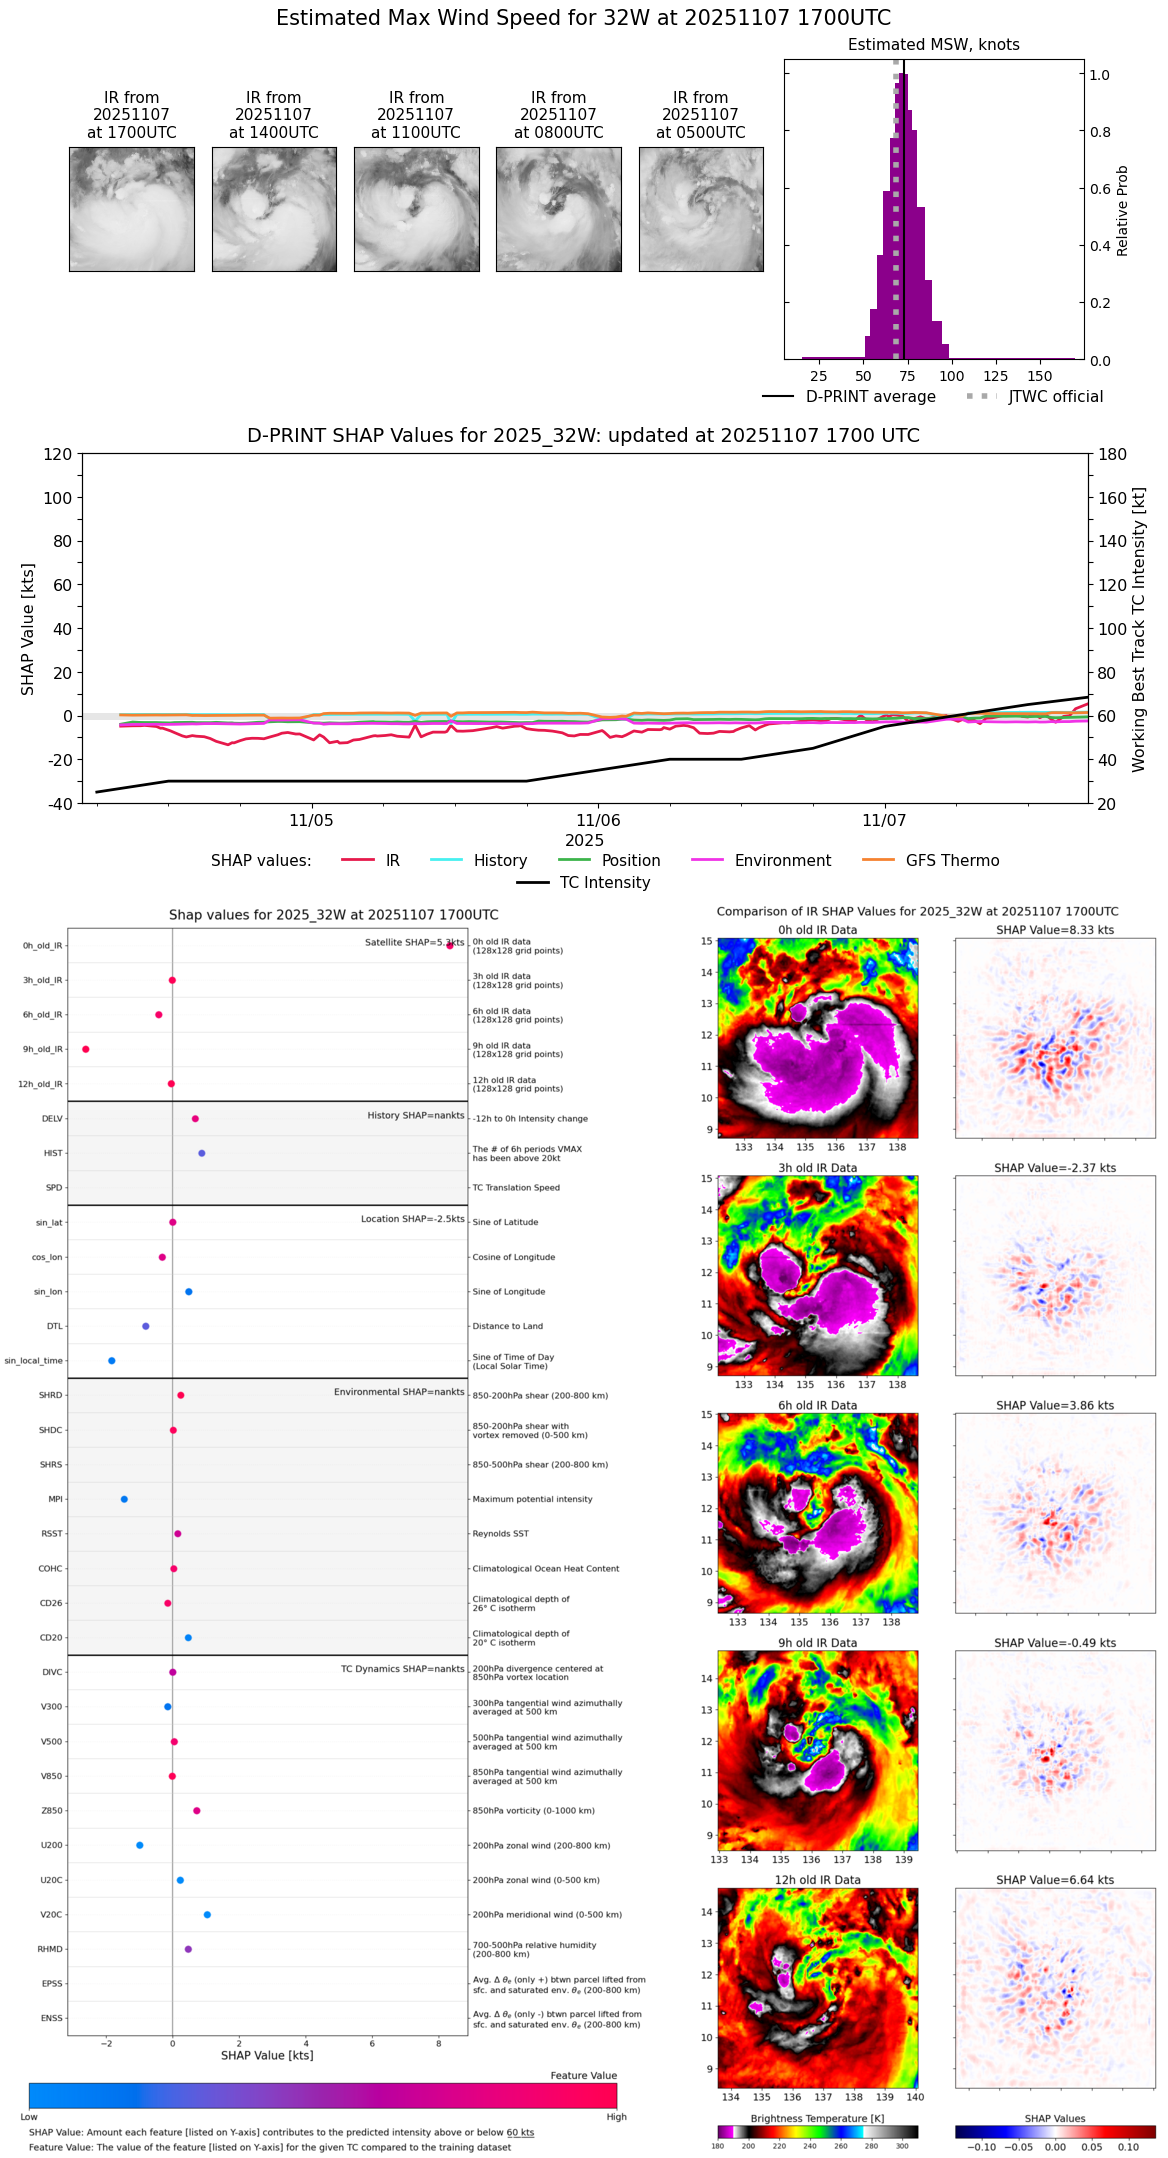Click the main title Estimated Max Wind Speed
Image resolution: width=1168 pixels, height=2158 pixels.
coord(584,18)
